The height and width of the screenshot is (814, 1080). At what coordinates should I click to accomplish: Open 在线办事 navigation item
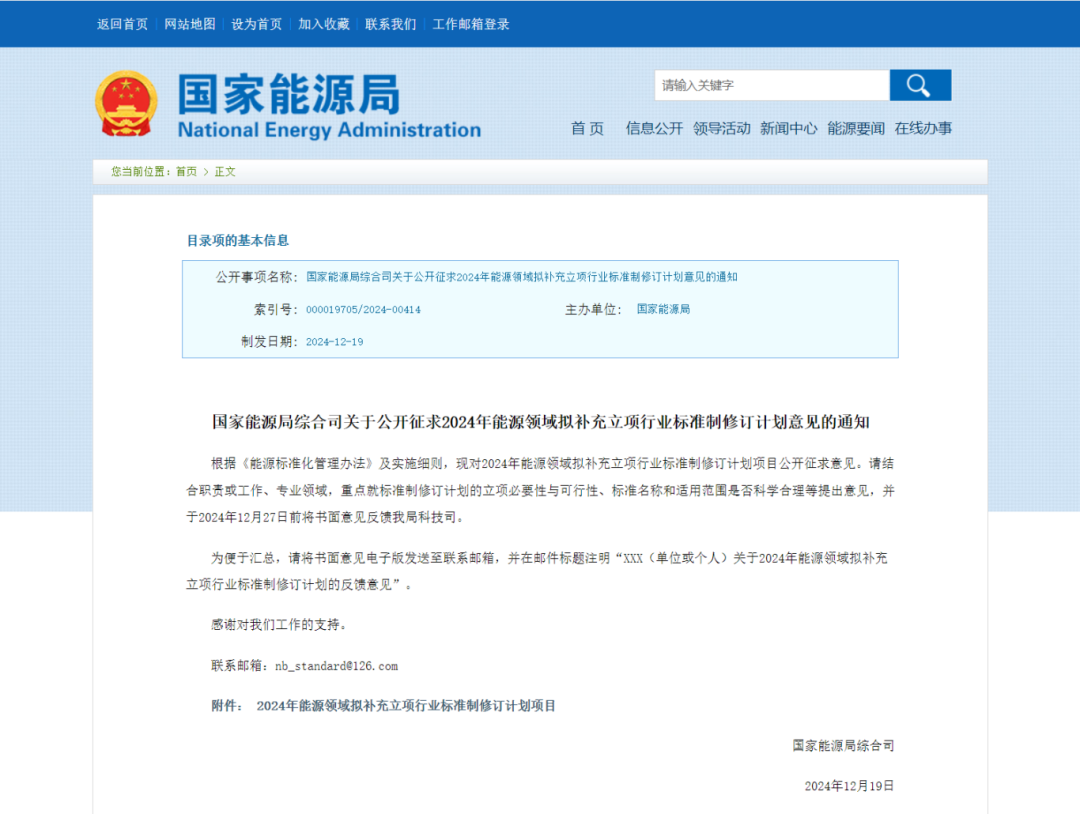tap(923, 128)
